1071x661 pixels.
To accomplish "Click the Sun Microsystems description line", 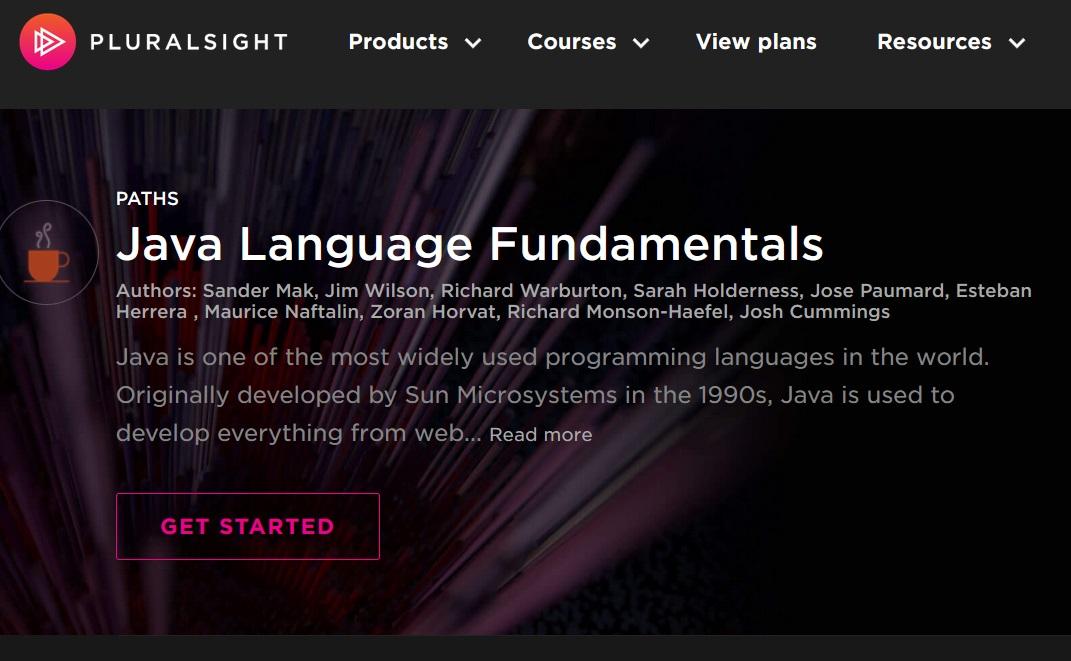I will (535, 395).
